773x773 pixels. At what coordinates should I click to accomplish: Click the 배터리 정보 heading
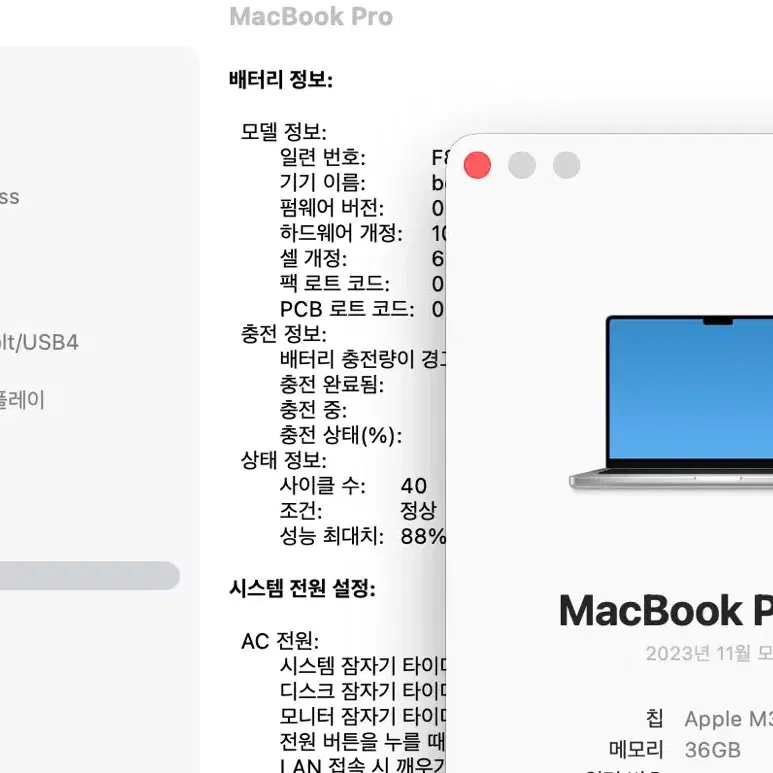tap(281, 79)
